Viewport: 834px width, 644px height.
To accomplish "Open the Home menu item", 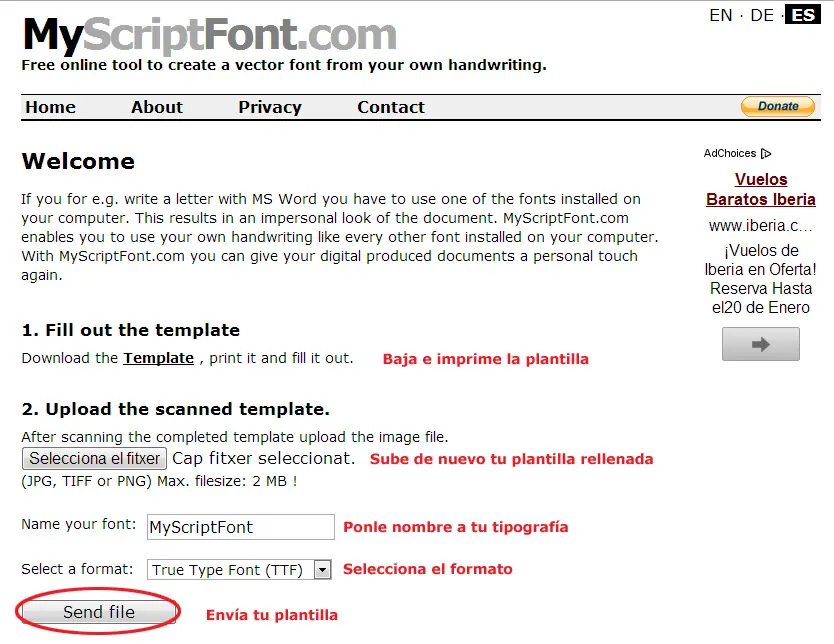I will [51, 107].
